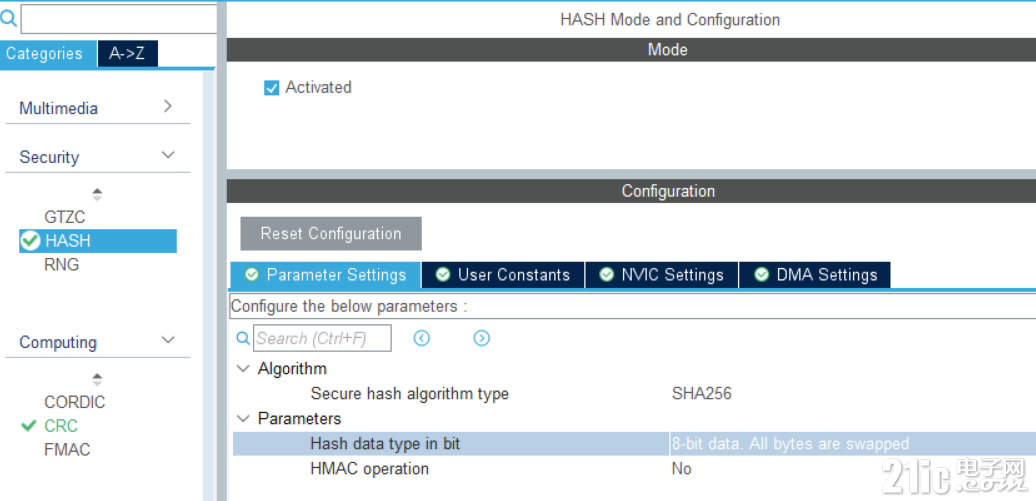Select RNG peripheral in Security list
The width and height of the screenshot is (1036, 501).
tap(61, 264)
